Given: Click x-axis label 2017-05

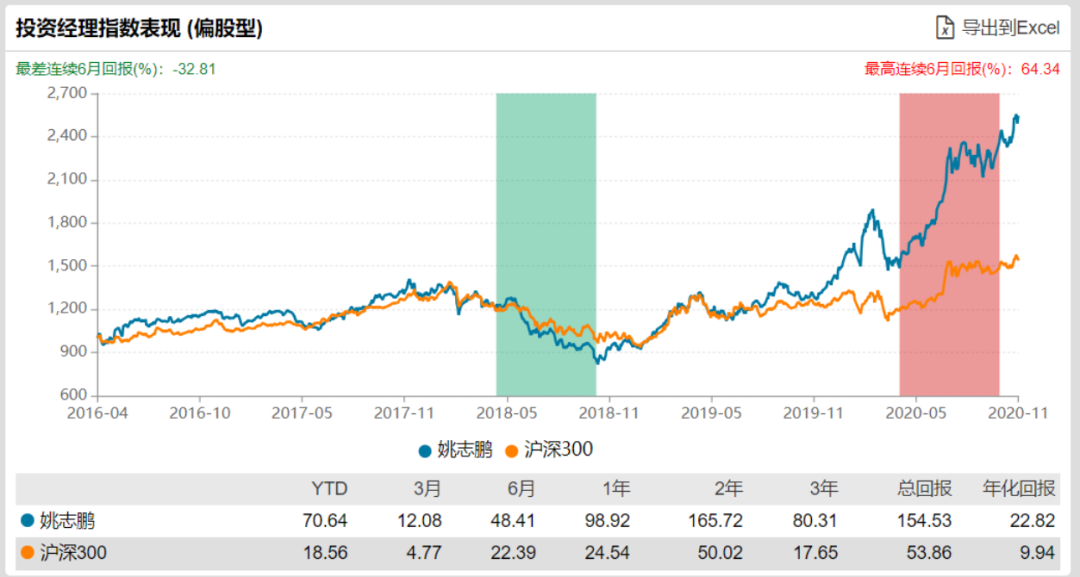Looking at the screenshot, I should point(302,413).
